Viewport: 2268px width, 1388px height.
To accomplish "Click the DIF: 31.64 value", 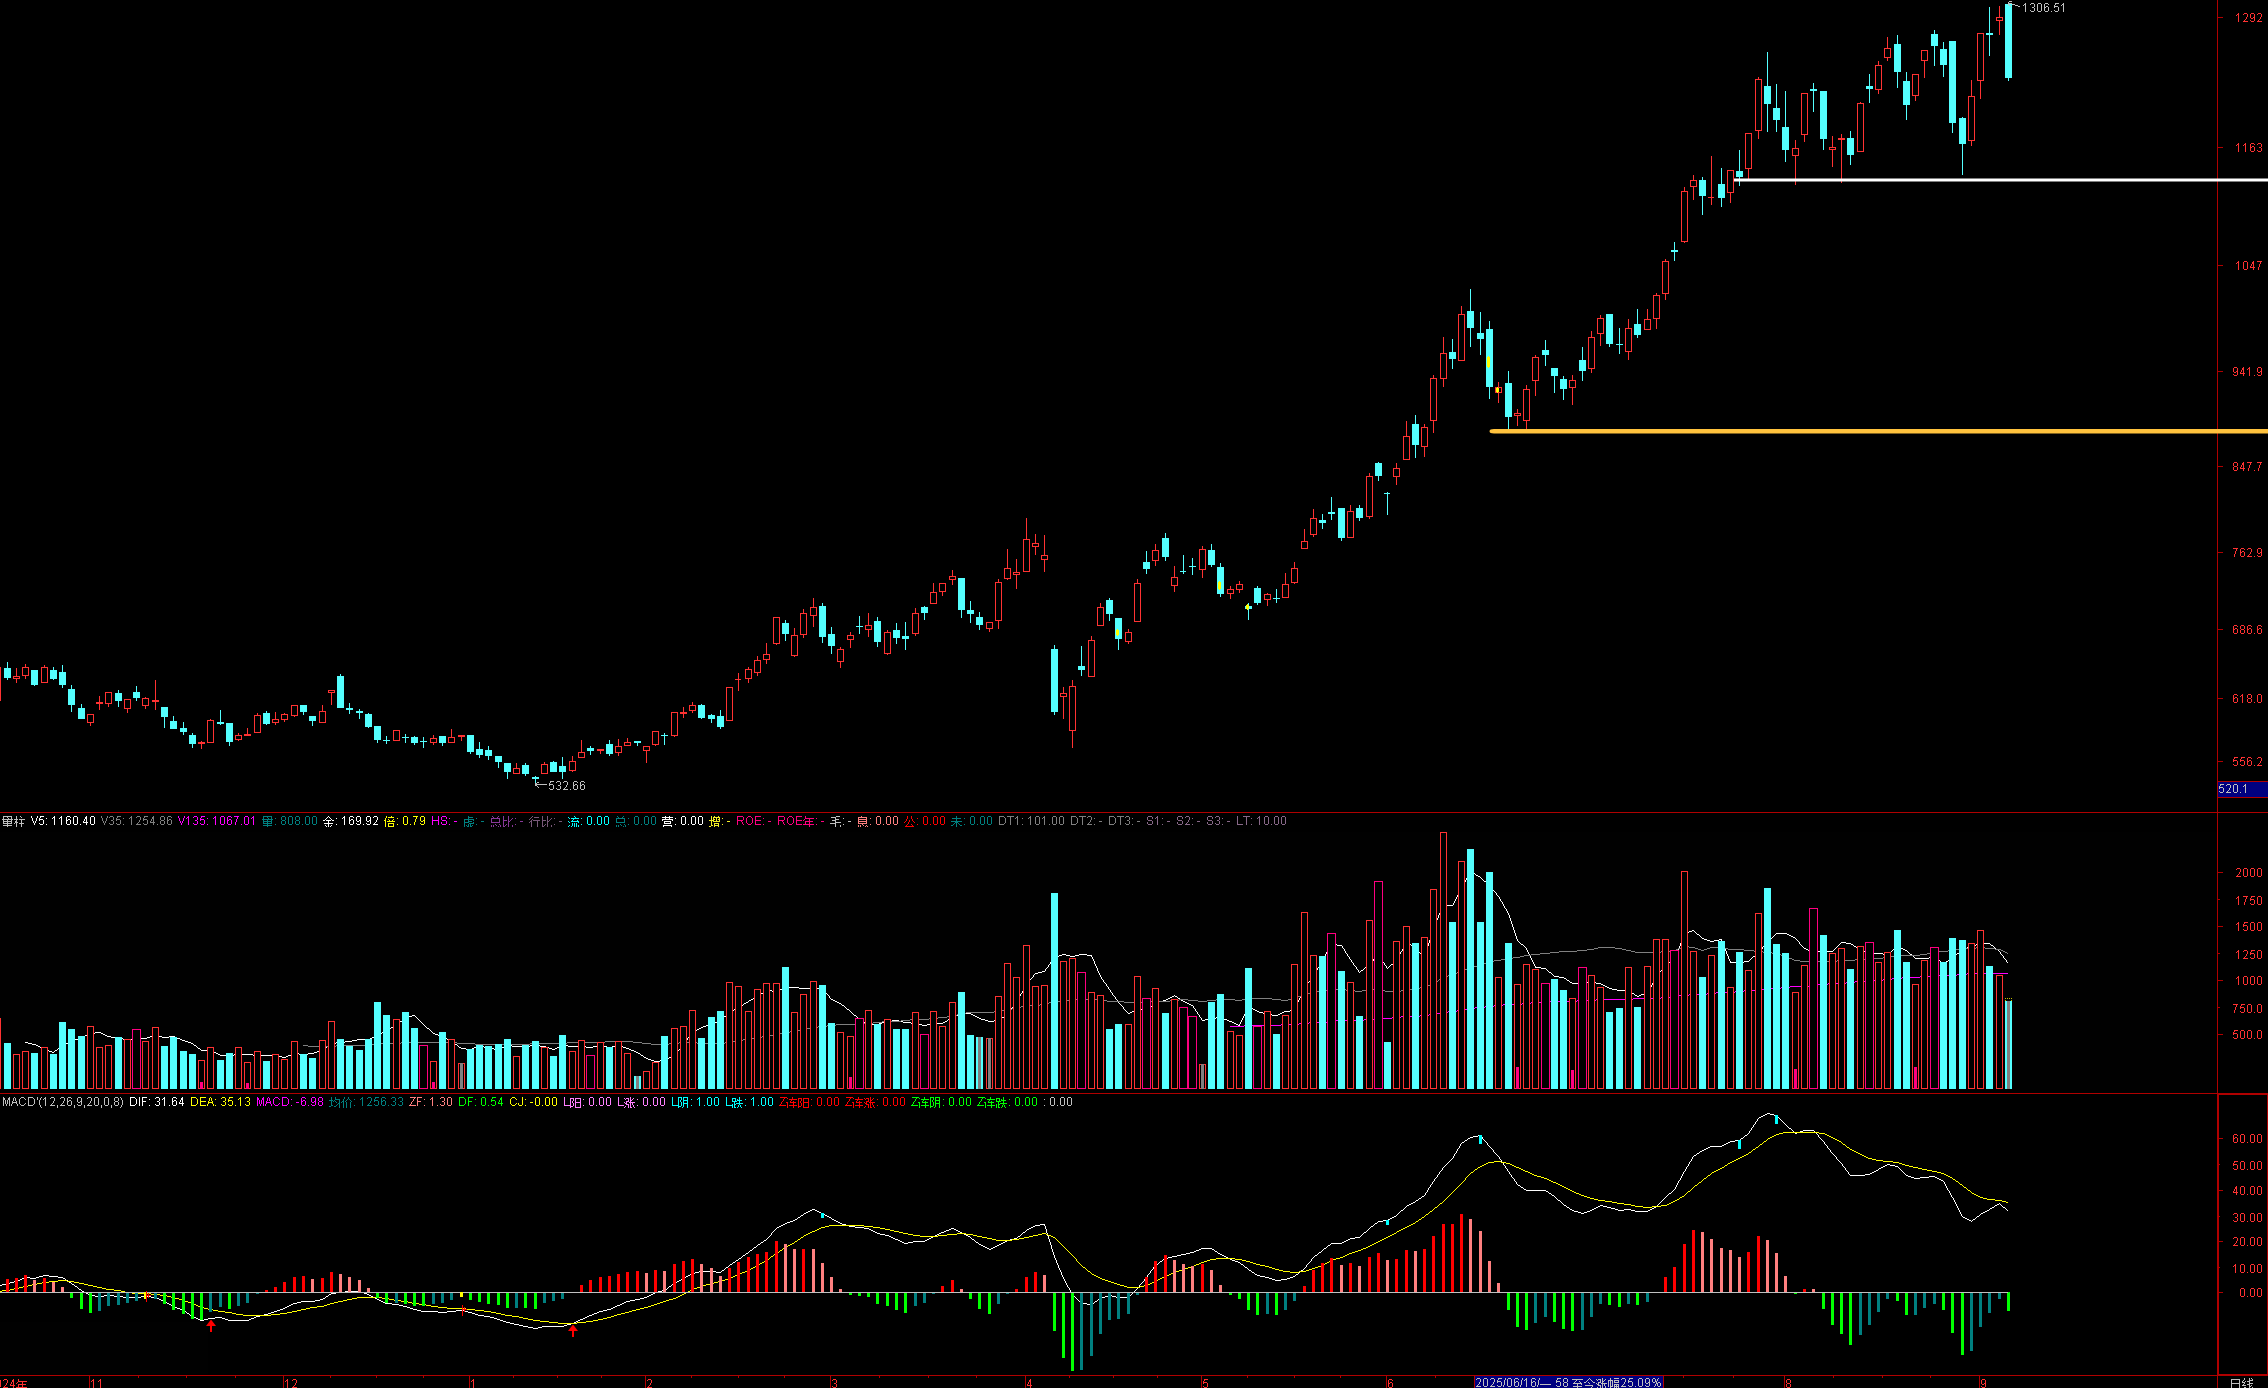I will click(x=157, y=1102).
